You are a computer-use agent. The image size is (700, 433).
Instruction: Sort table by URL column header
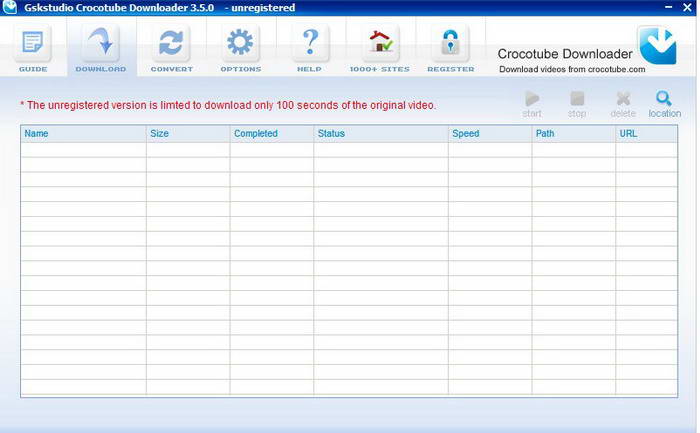[646, 133]
